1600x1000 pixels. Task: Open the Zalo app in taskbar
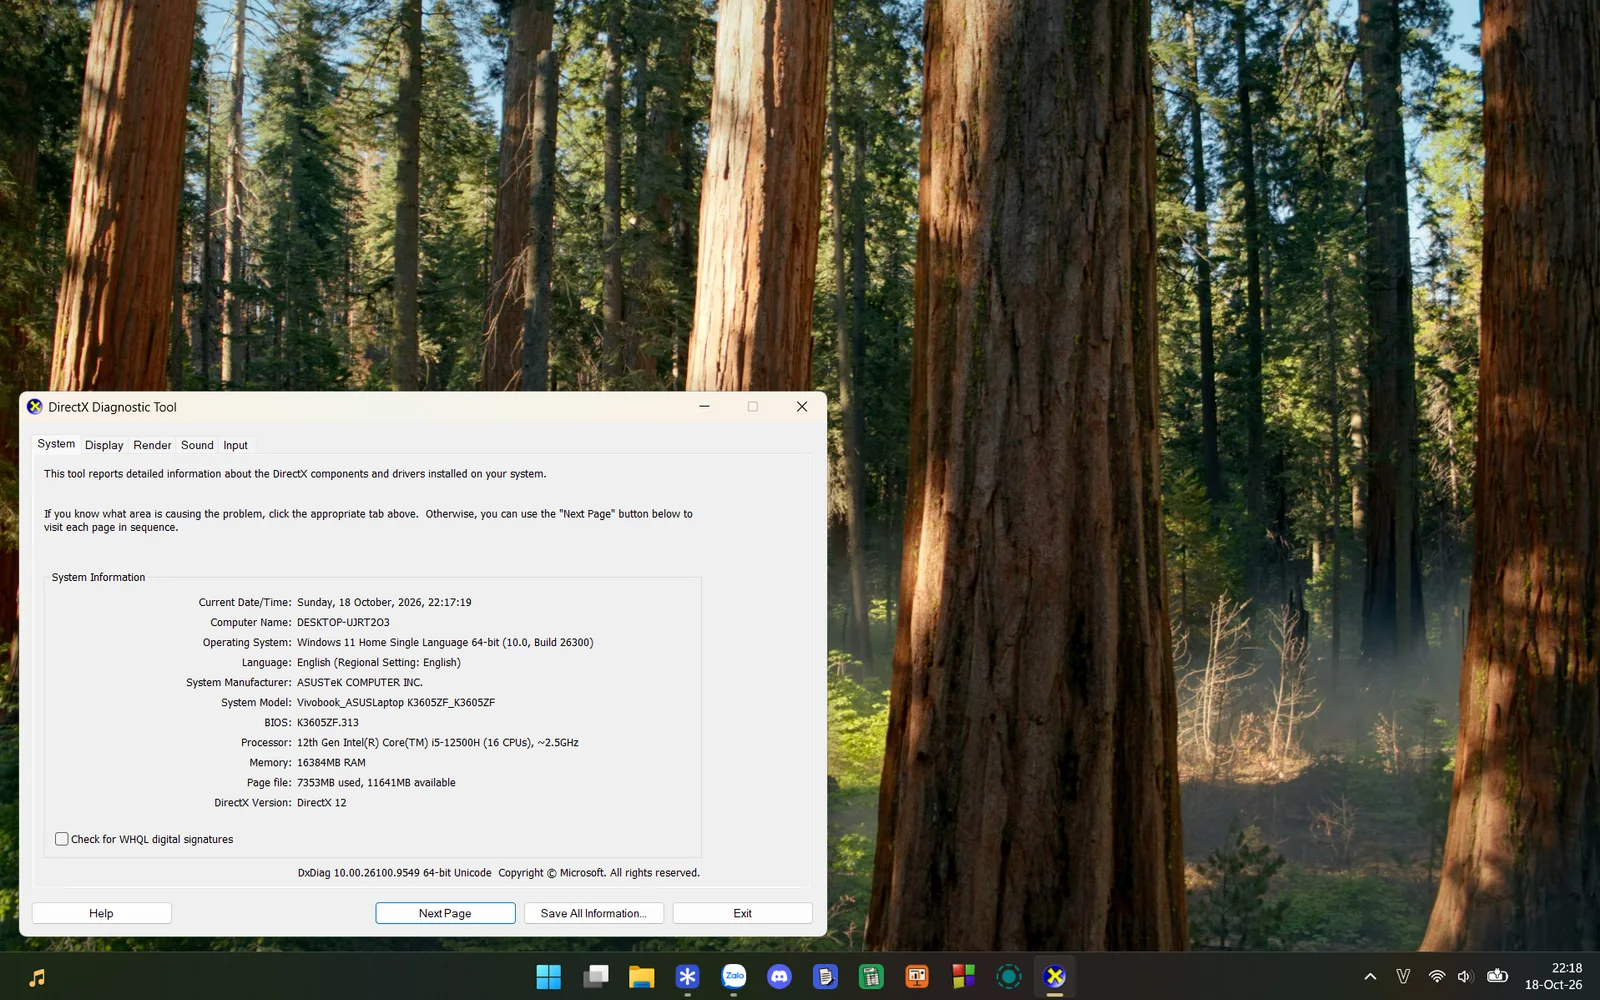[x=734, y=977]
